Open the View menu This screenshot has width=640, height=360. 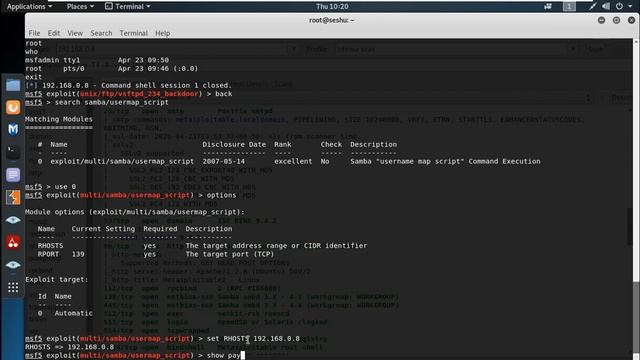(x=75, y=33)
